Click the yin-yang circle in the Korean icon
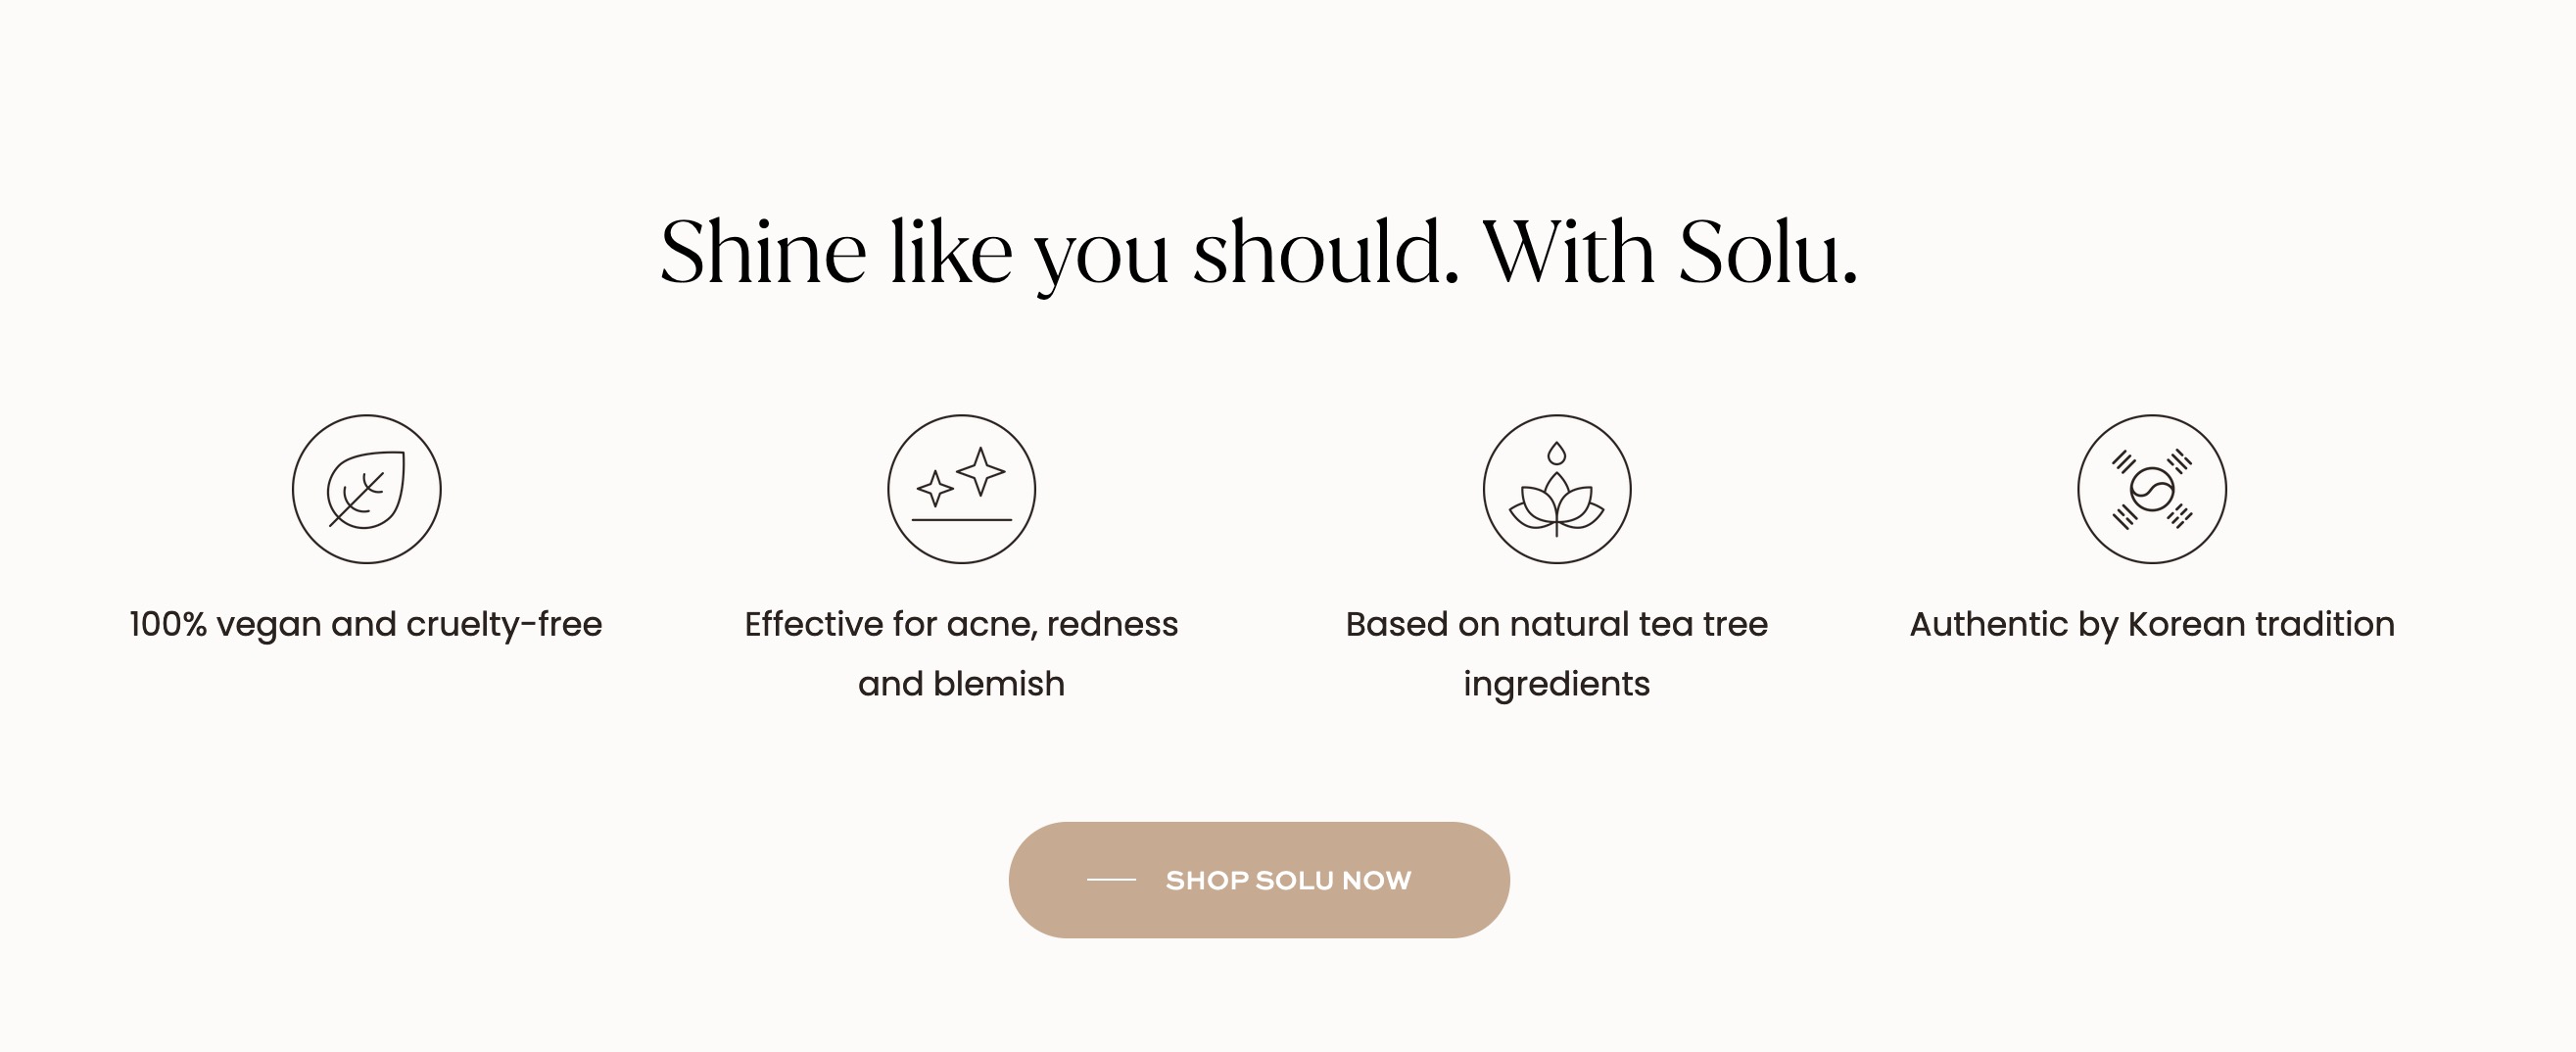2576x1052 pixels. coord(2152,489)
